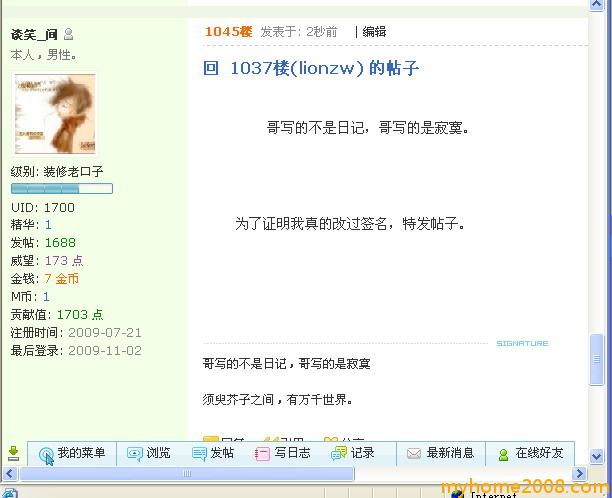
Task: Click the 记录 chat bubbles icon
Action: pos(338,454)
